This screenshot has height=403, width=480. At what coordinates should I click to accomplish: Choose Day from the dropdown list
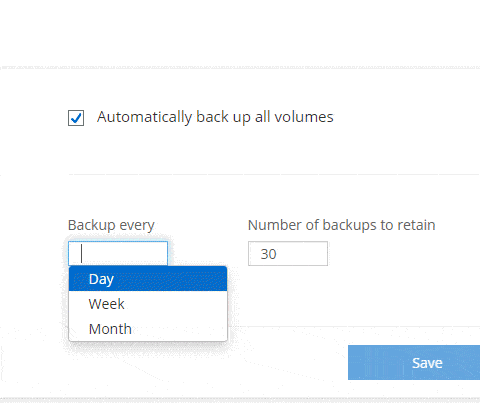pos(148,279)
